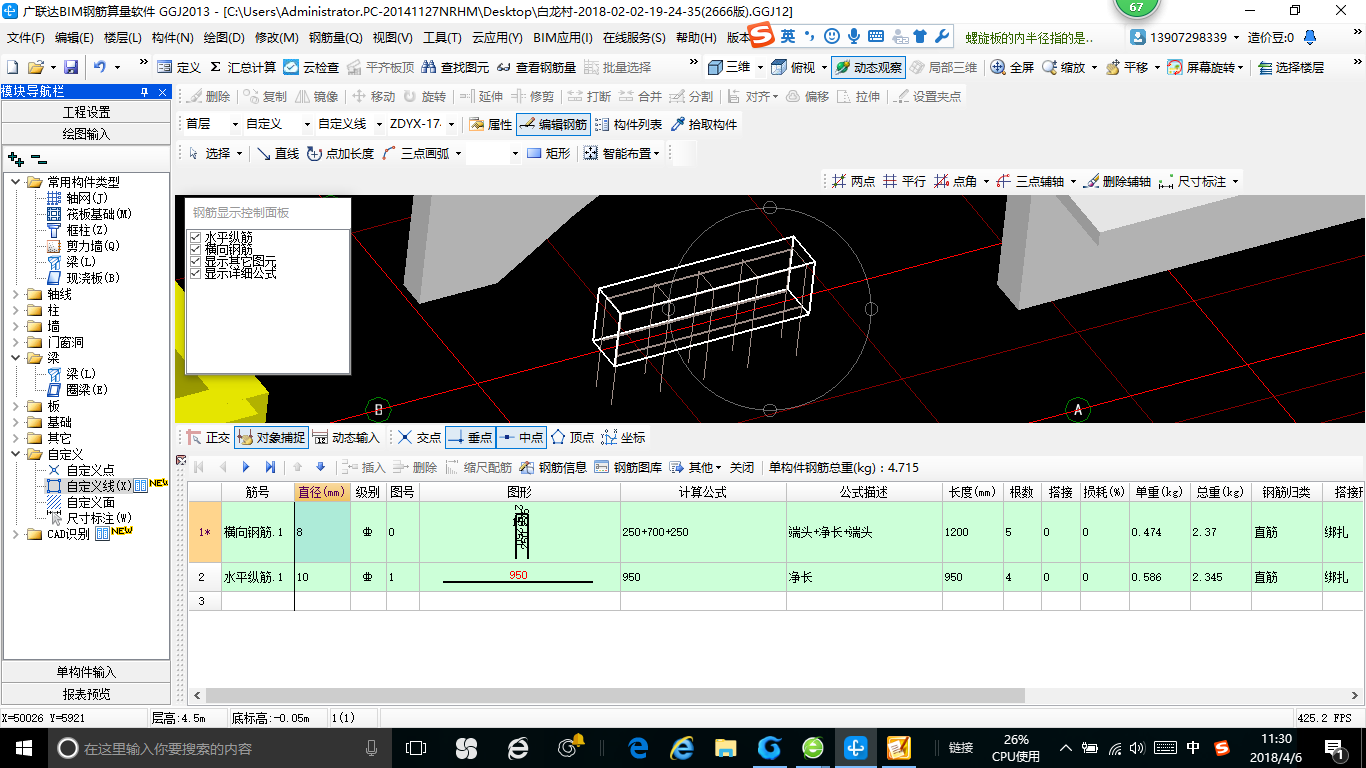Screen dimensions: 1366x768
Task: Toggle 动态观察 orbit view tool
Action: coord(868,67)
